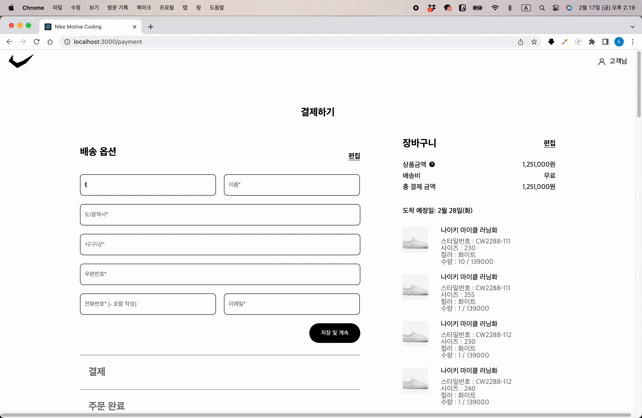Click the Nike swoosh logo
The image size is (642, 418).
21,61
